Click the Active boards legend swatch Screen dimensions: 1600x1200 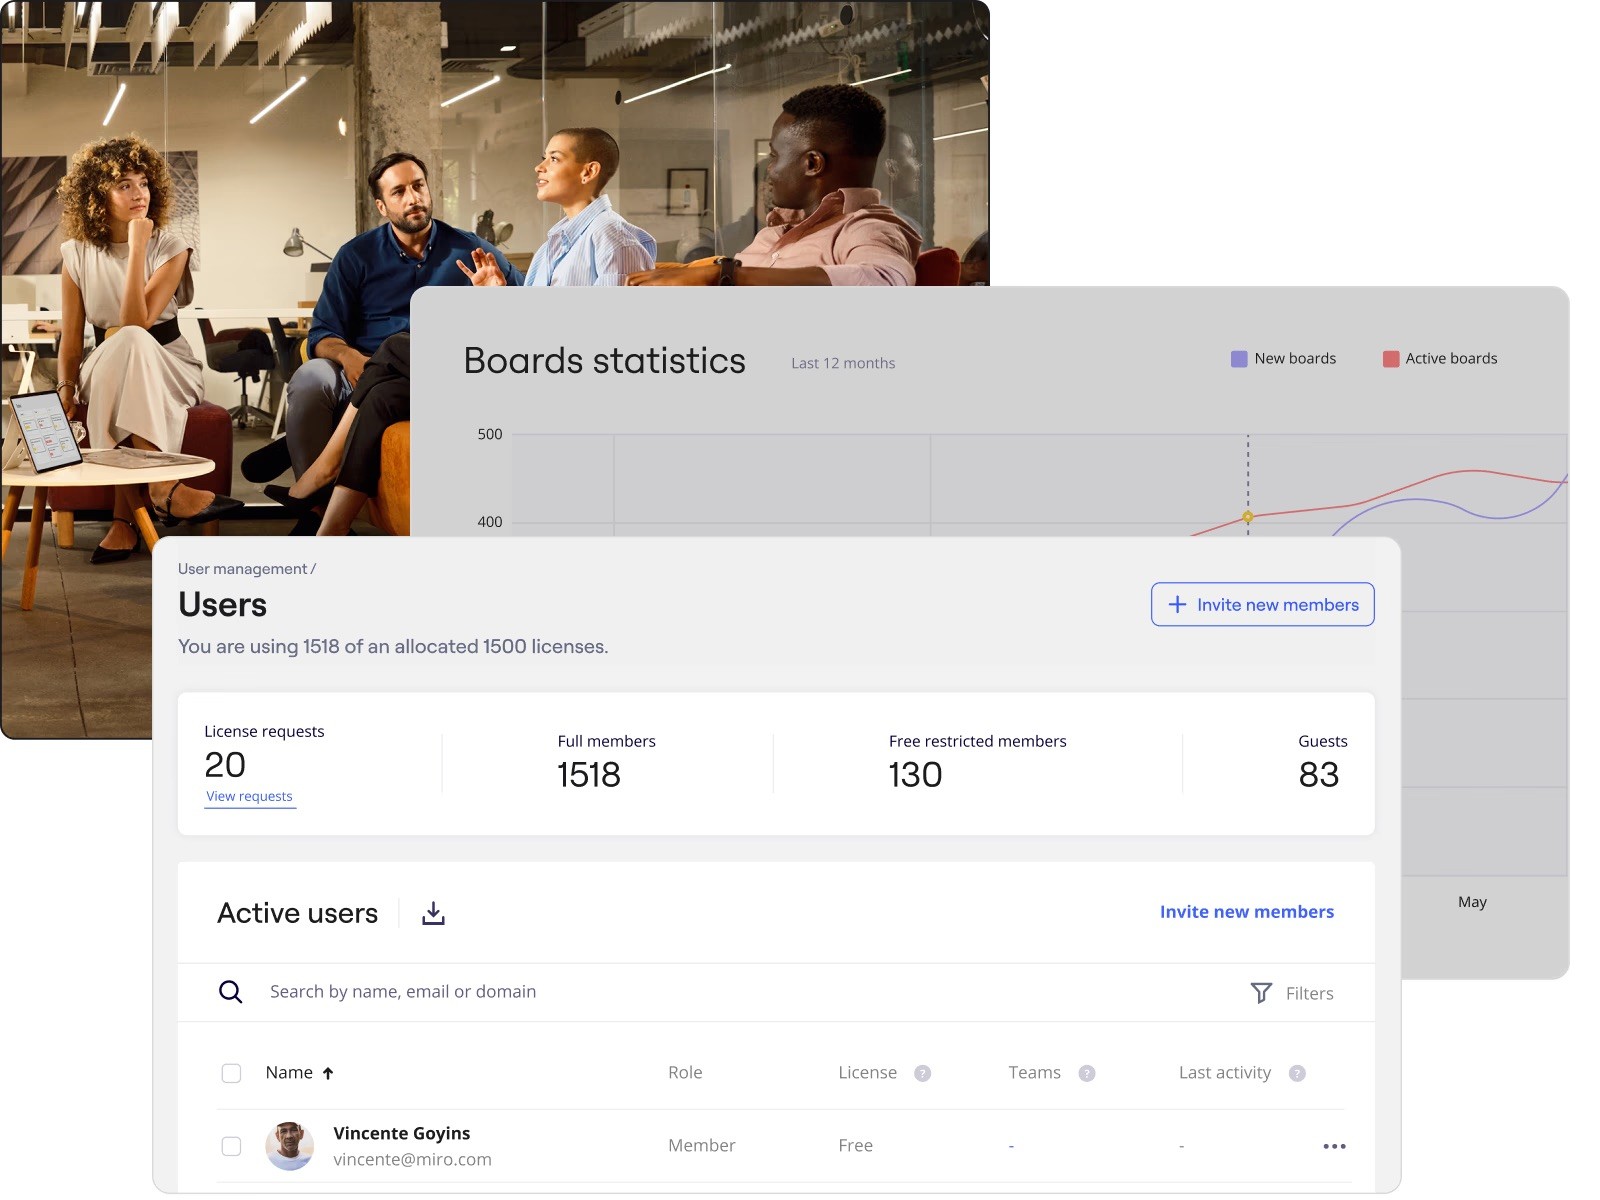click(1391, 359)
